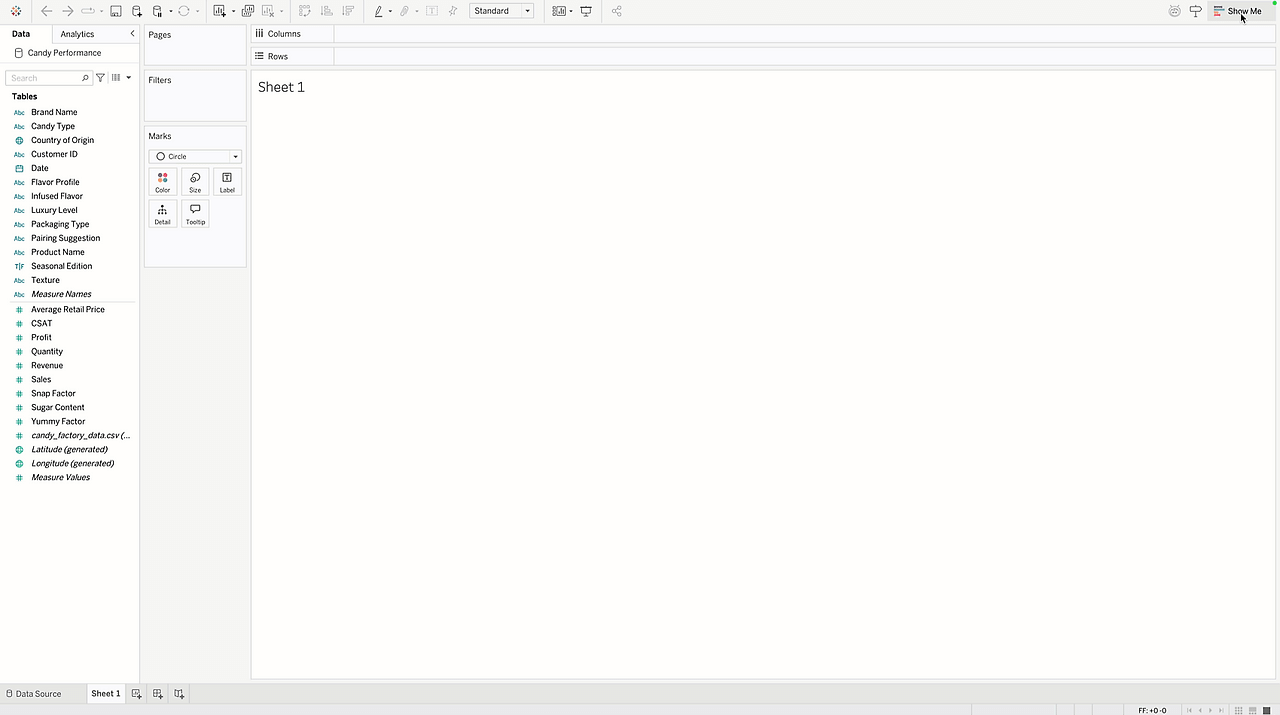Switch to the Analytics tab

pyautogui.click(x=77, y=34)
